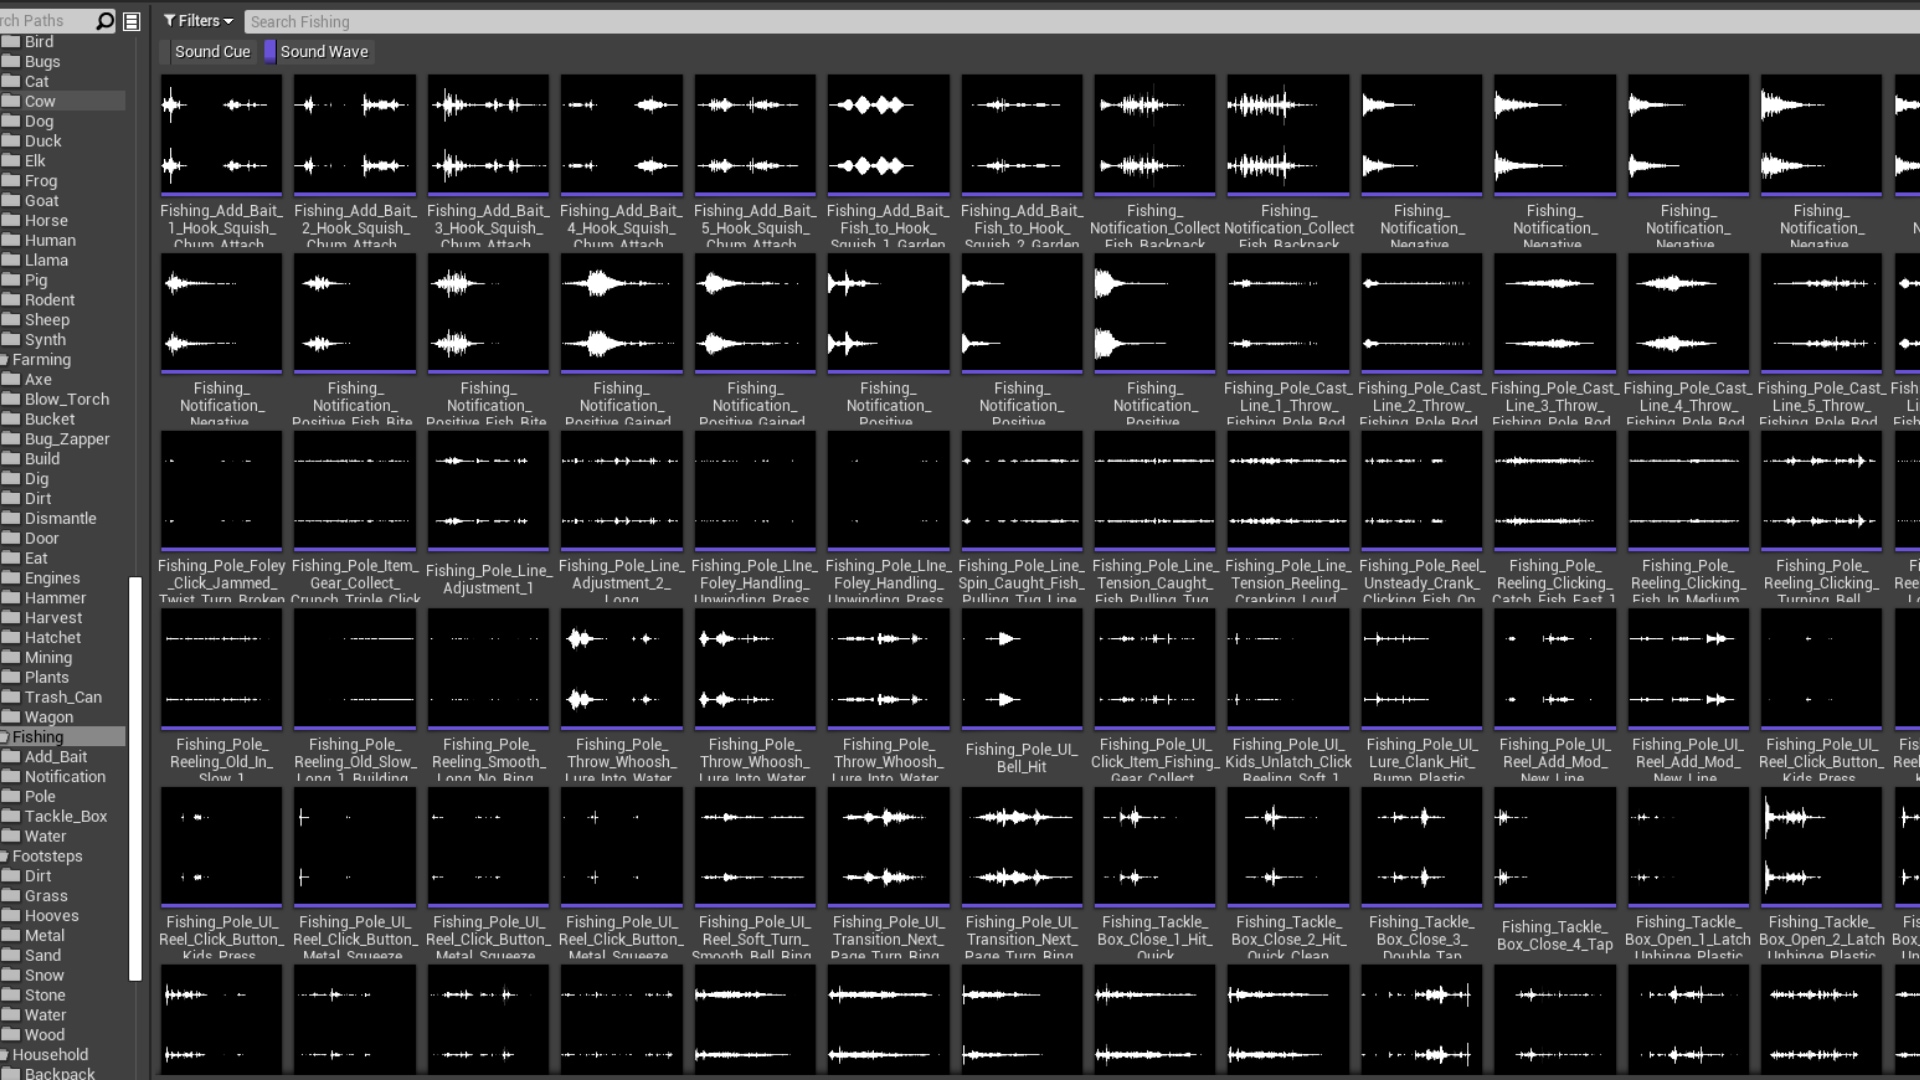Select the Blow_Torch folder
Image resolution: width=1920 pixels, height=1080 pixels.
tap(66, 399)
